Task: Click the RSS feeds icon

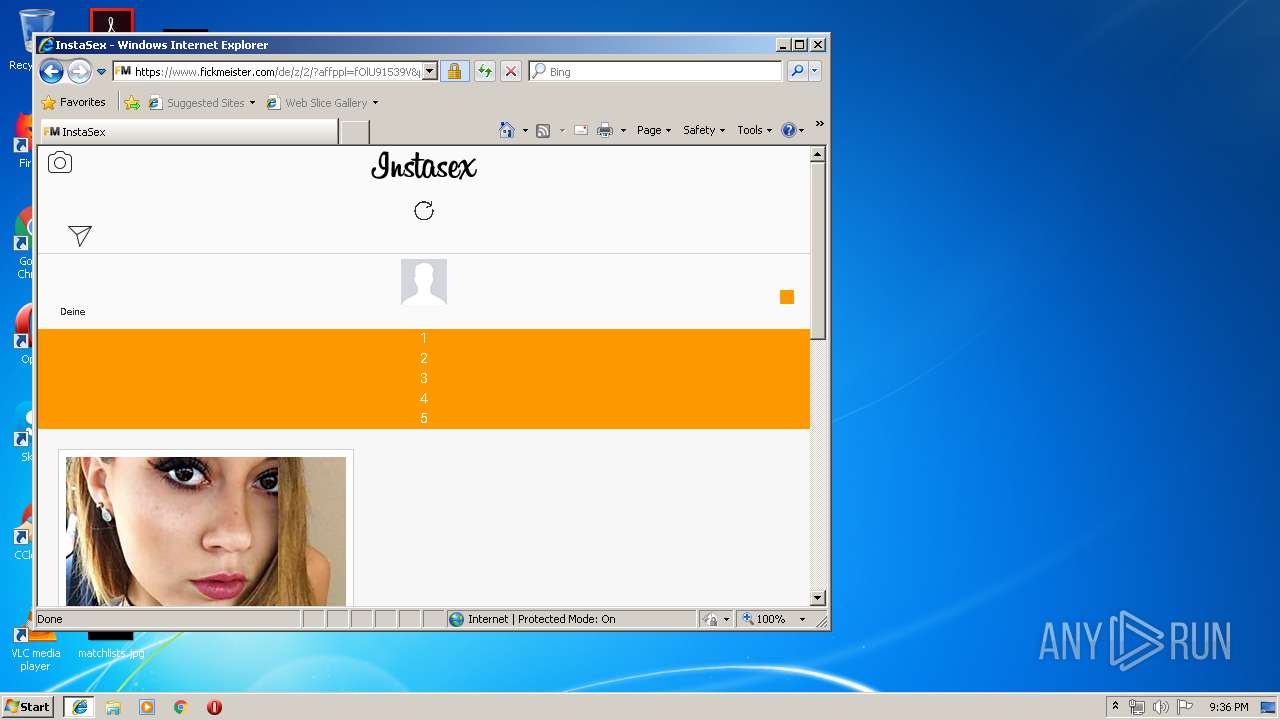Action: (543, 130)
